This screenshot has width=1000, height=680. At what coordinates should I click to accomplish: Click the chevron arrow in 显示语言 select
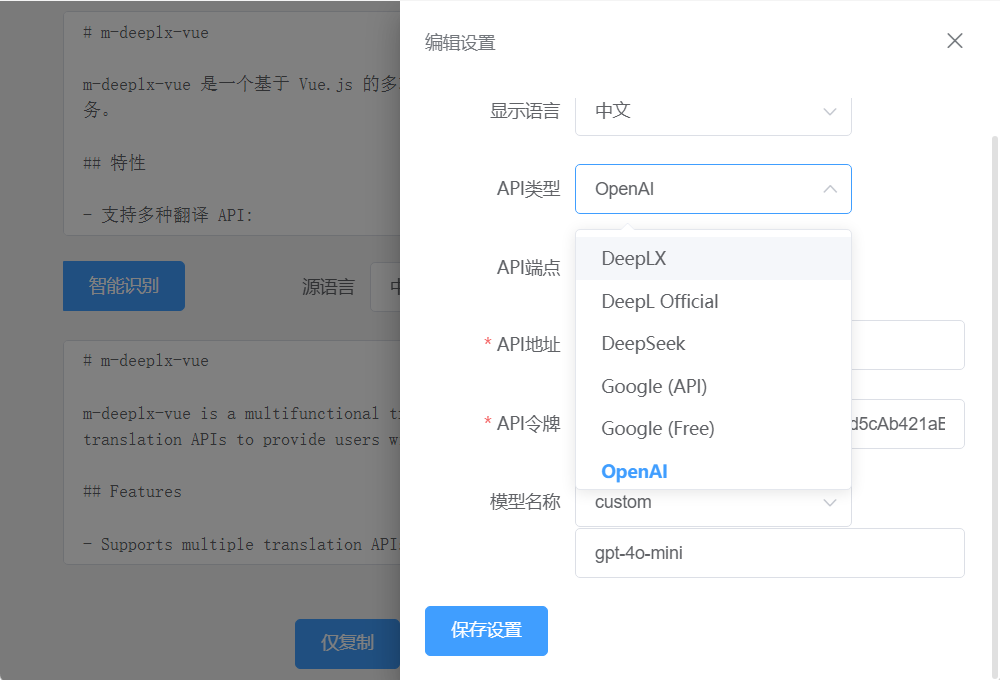829,112
